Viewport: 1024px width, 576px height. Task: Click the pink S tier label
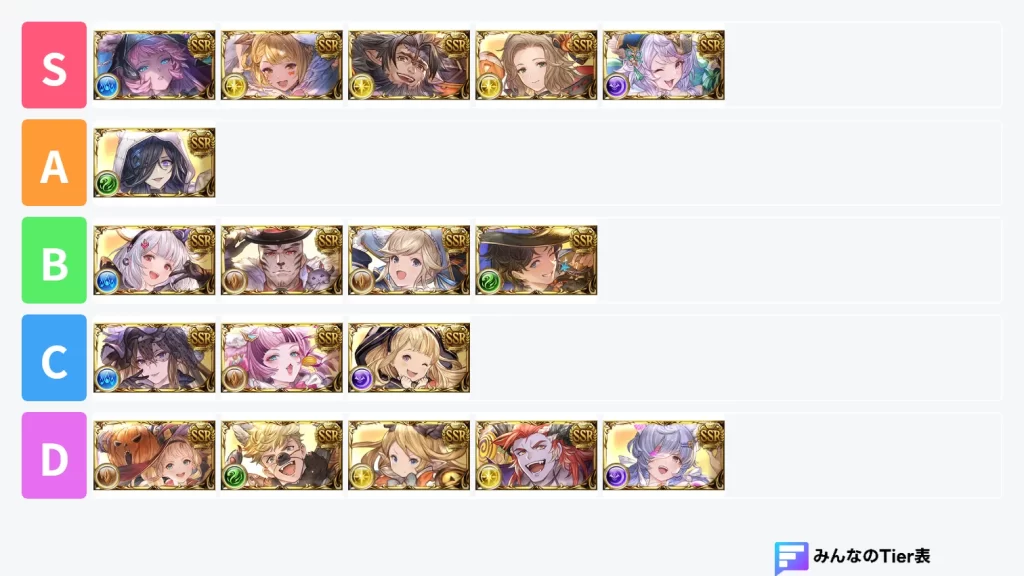[54, 65]
